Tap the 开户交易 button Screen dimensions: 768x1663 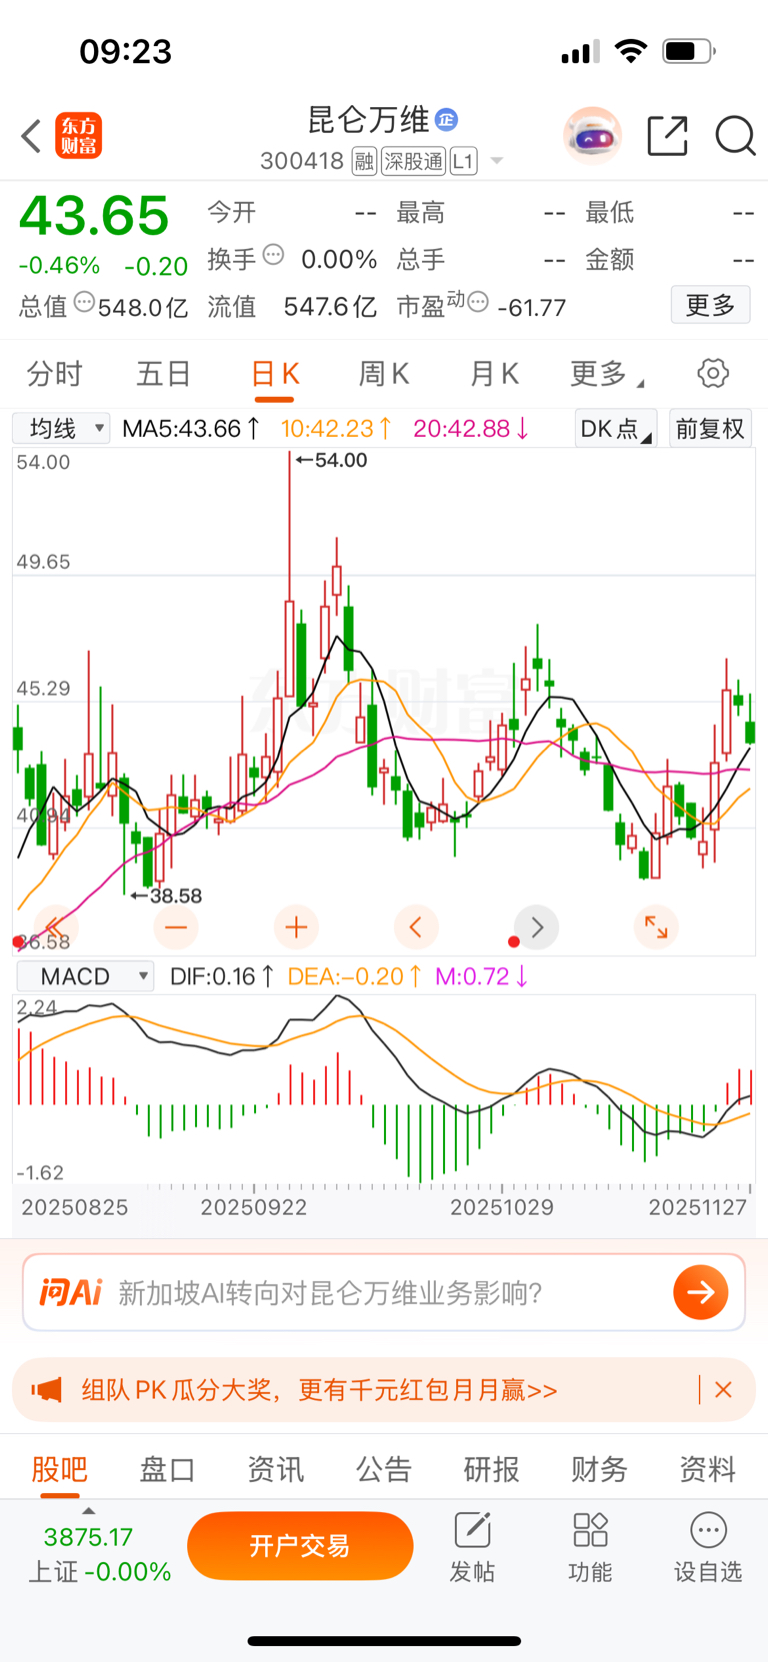[300, 1546]
